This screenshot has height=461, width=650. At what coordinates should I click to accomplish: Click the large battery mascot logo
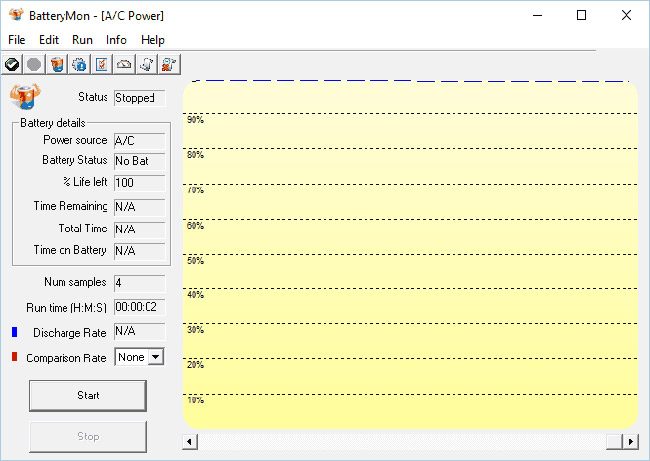pyautogui.click(x=24, y=96)
